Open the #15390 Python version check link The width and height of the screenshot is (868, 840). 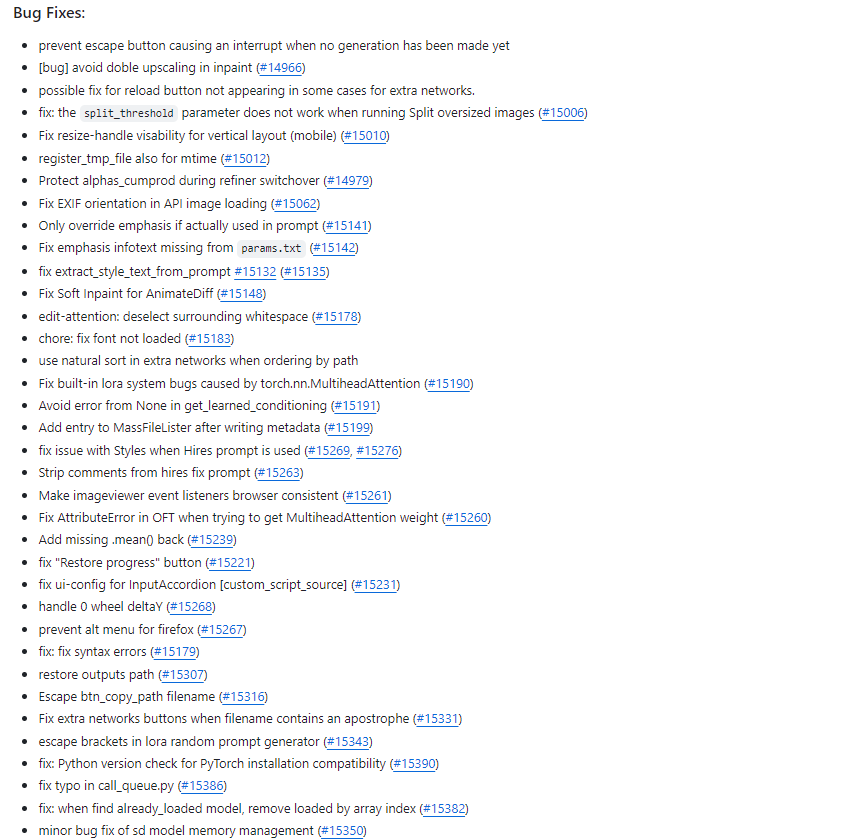click(x=415, y=764)
